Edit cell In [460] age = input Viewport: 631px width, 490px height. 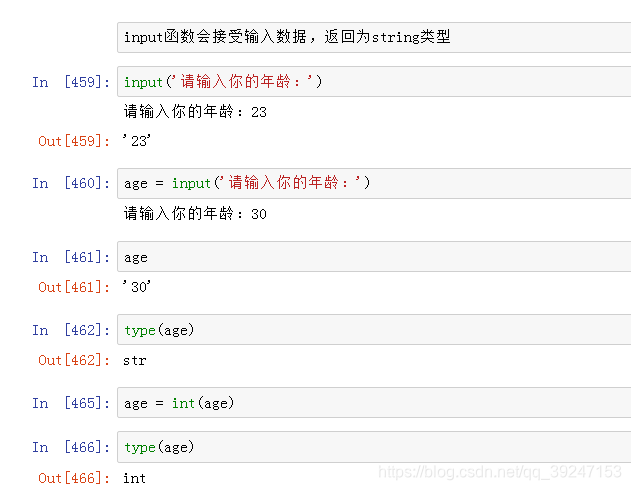tap(374, 183)
